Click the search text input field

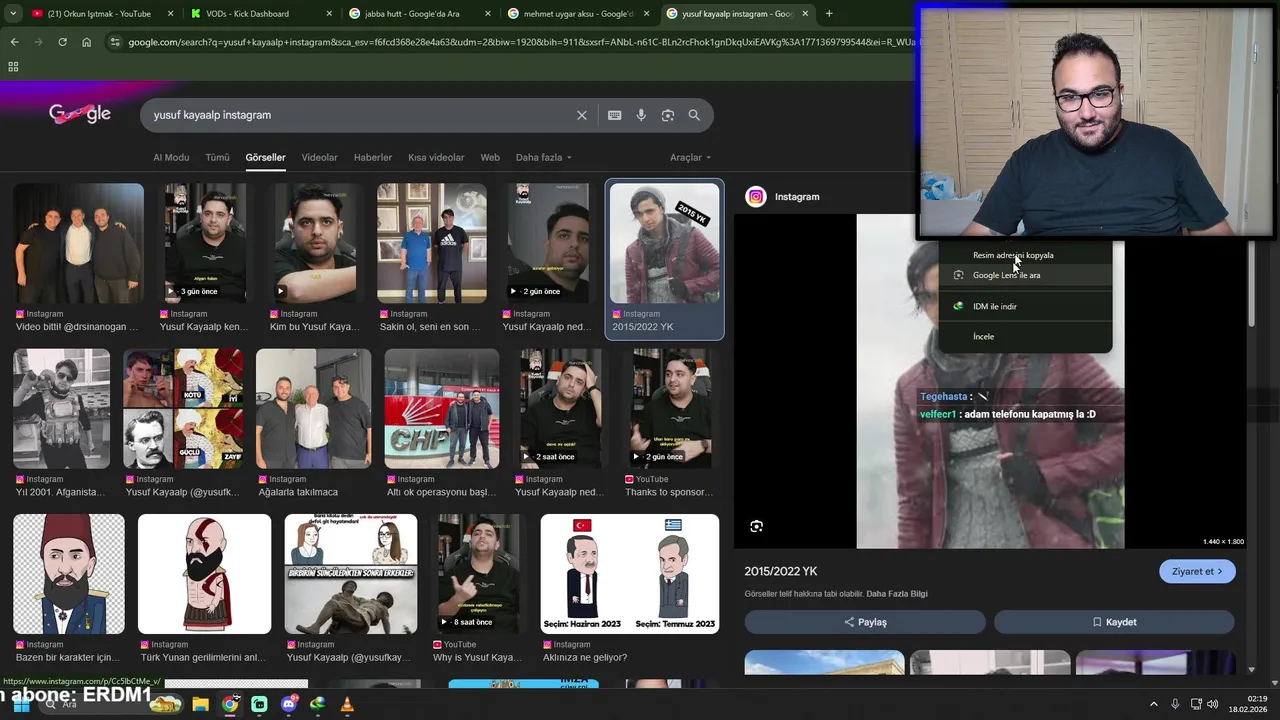point(360,115)
